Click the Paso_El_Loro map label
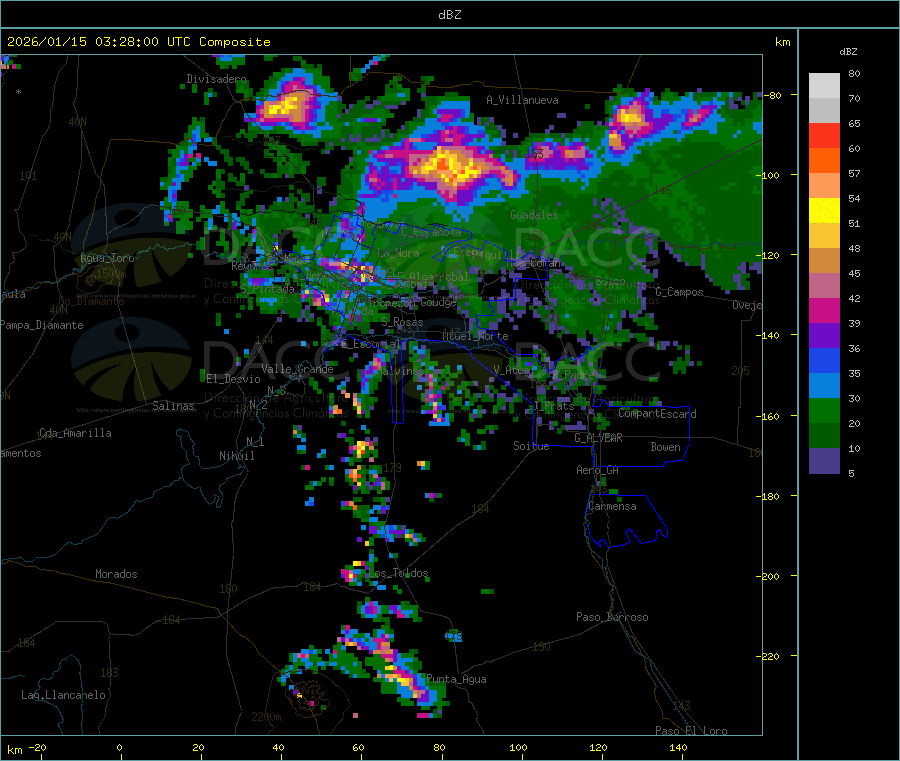Image resolution: width=900 pixels, height=761 pixels. click(691, 731)
